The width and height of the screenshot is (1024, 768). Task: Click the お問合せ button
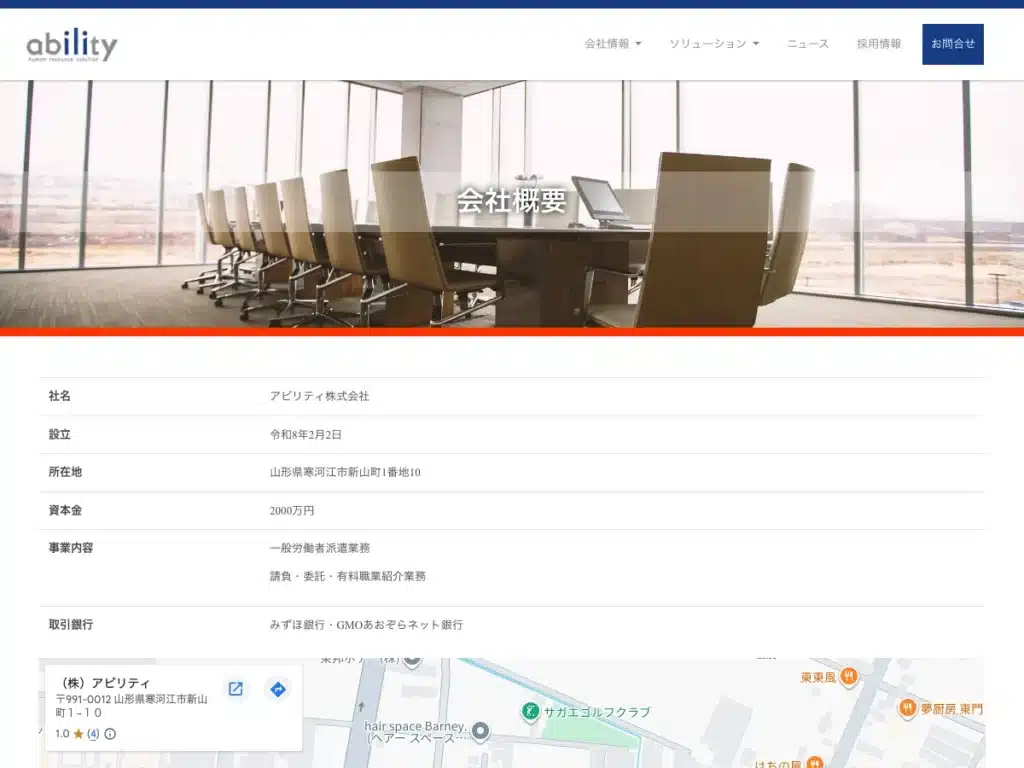[953, 44]
